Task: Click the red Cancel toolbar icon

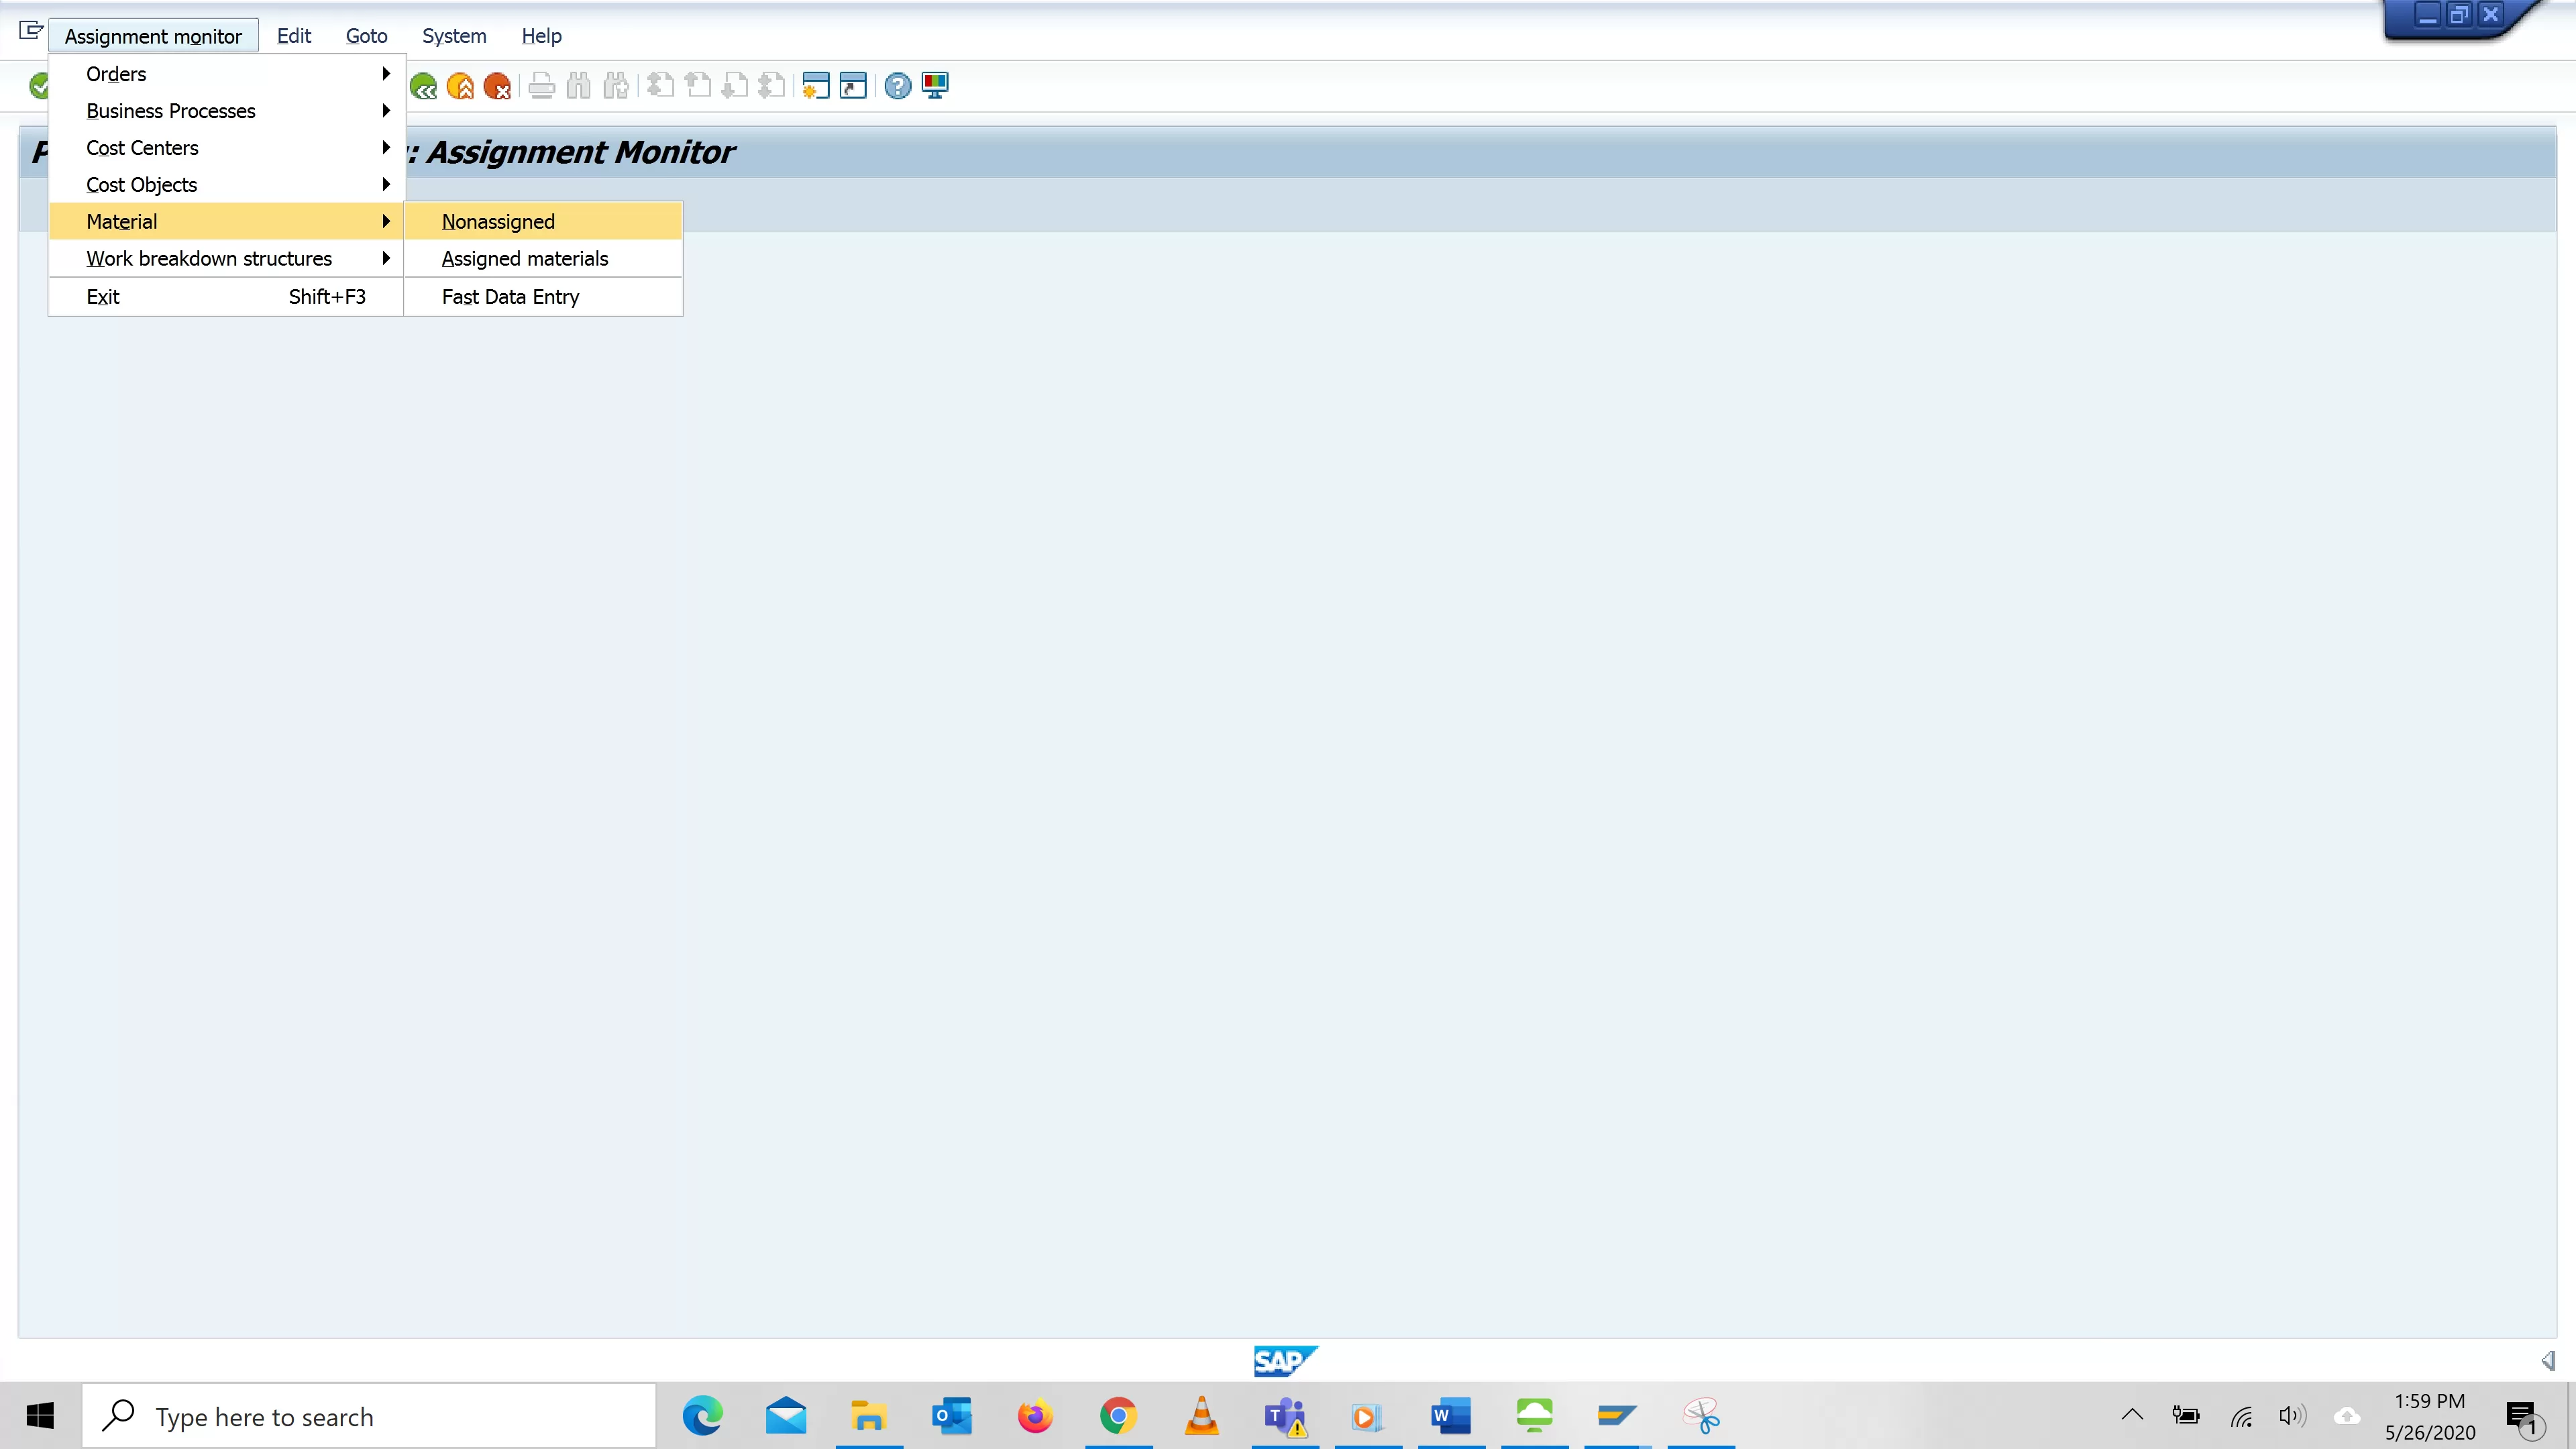Action: (x=497, y=87)
